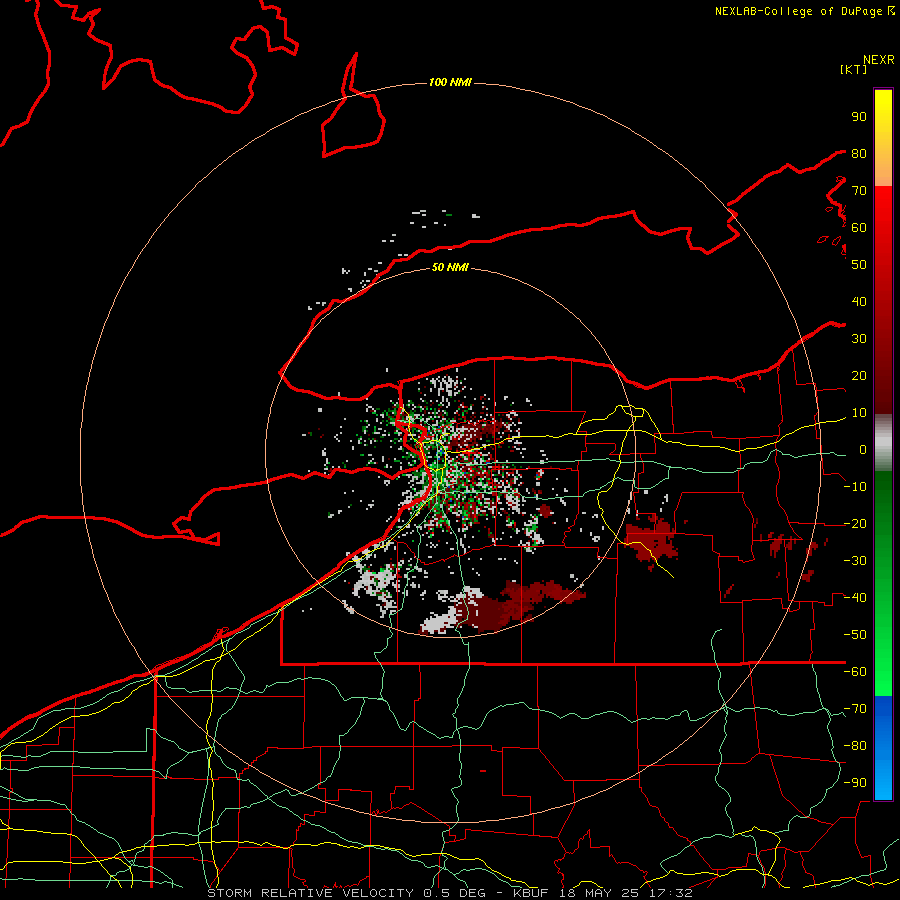The image size is (900, 900).
Task: Click the 100 NMI range ring label
Action: [450, 82]
